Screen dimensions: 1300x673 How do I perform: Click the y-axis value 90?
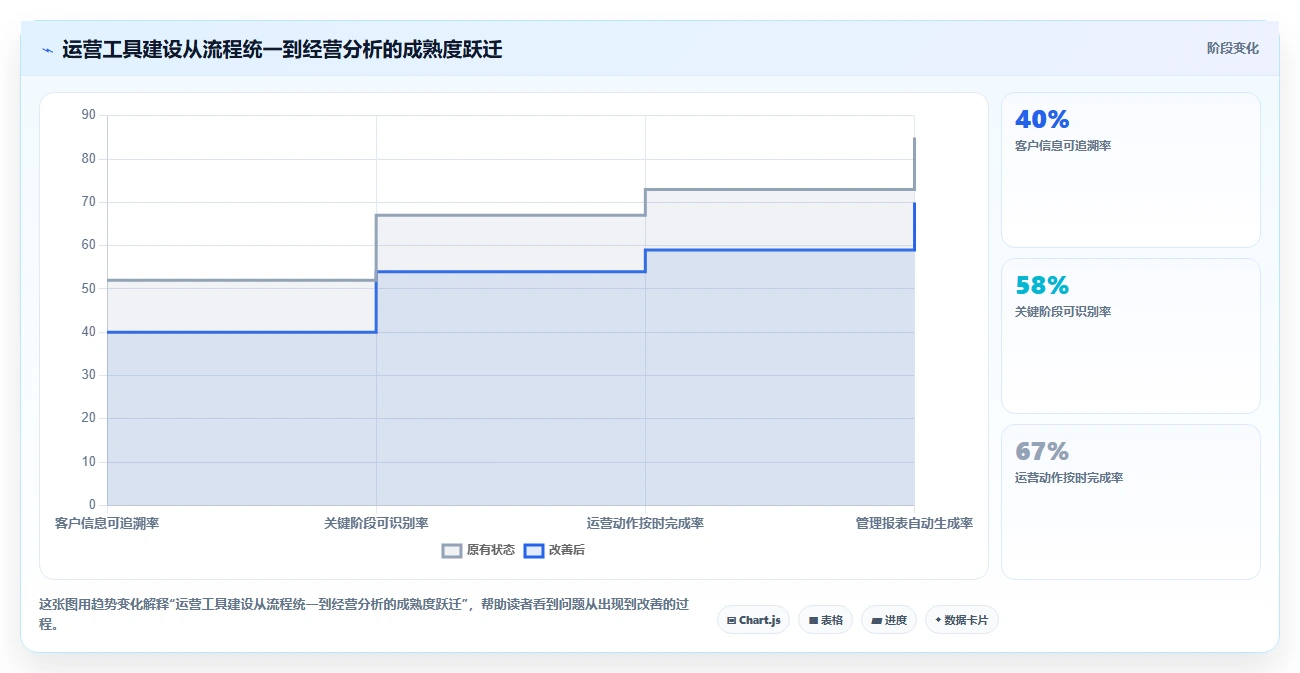88,115
